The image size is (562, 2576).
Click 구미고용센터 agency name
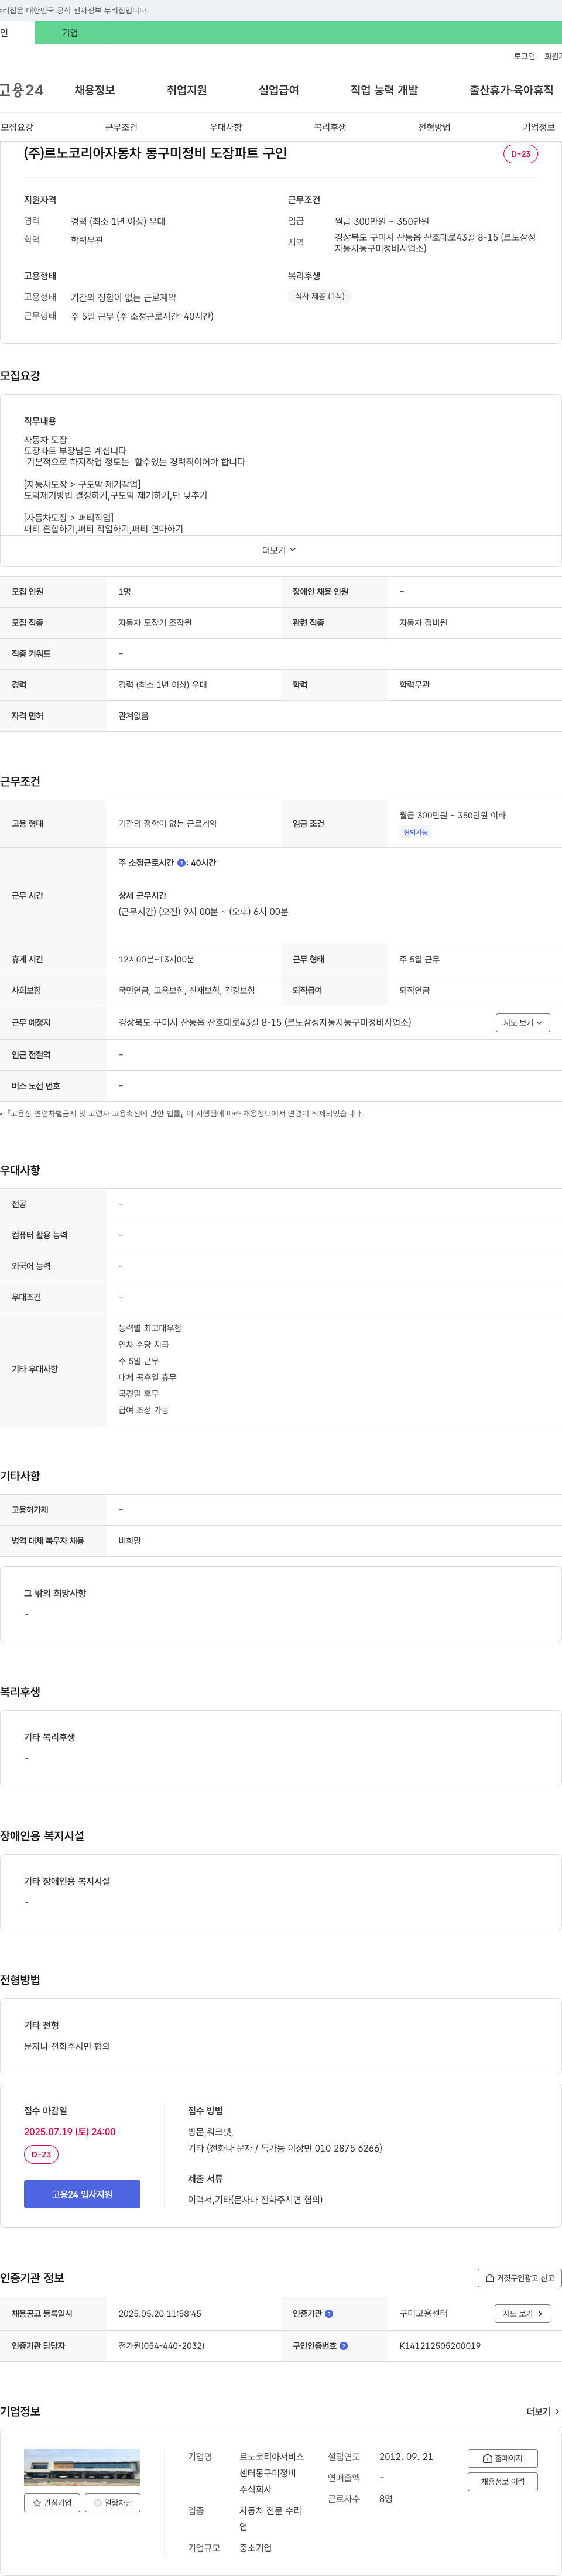pyautogui.click(x=424, y=2313)
